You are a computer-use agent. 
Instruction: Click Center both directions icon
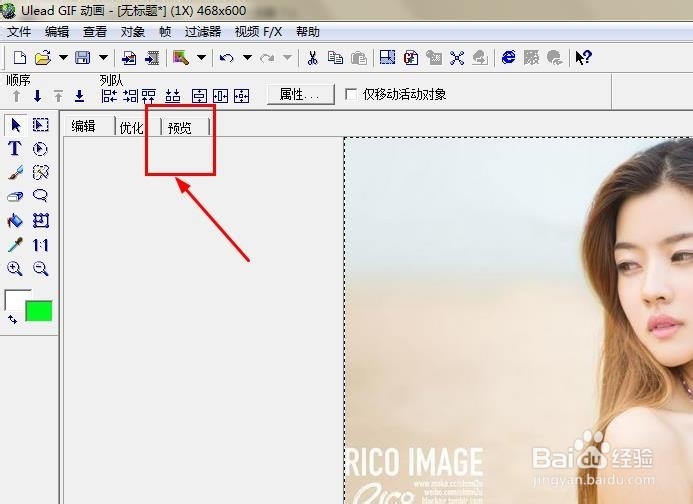[x=241, y=96]
